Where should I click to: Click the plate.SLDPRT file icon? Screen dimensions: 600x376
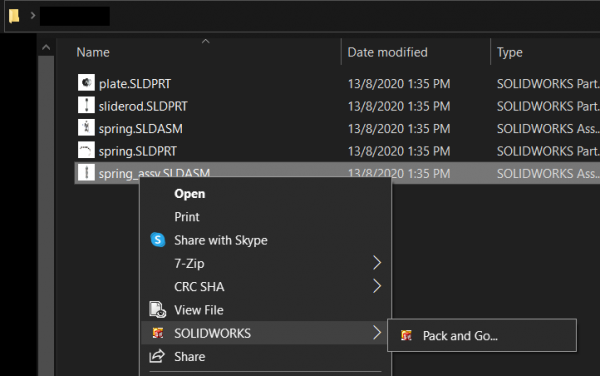point(86,83)
